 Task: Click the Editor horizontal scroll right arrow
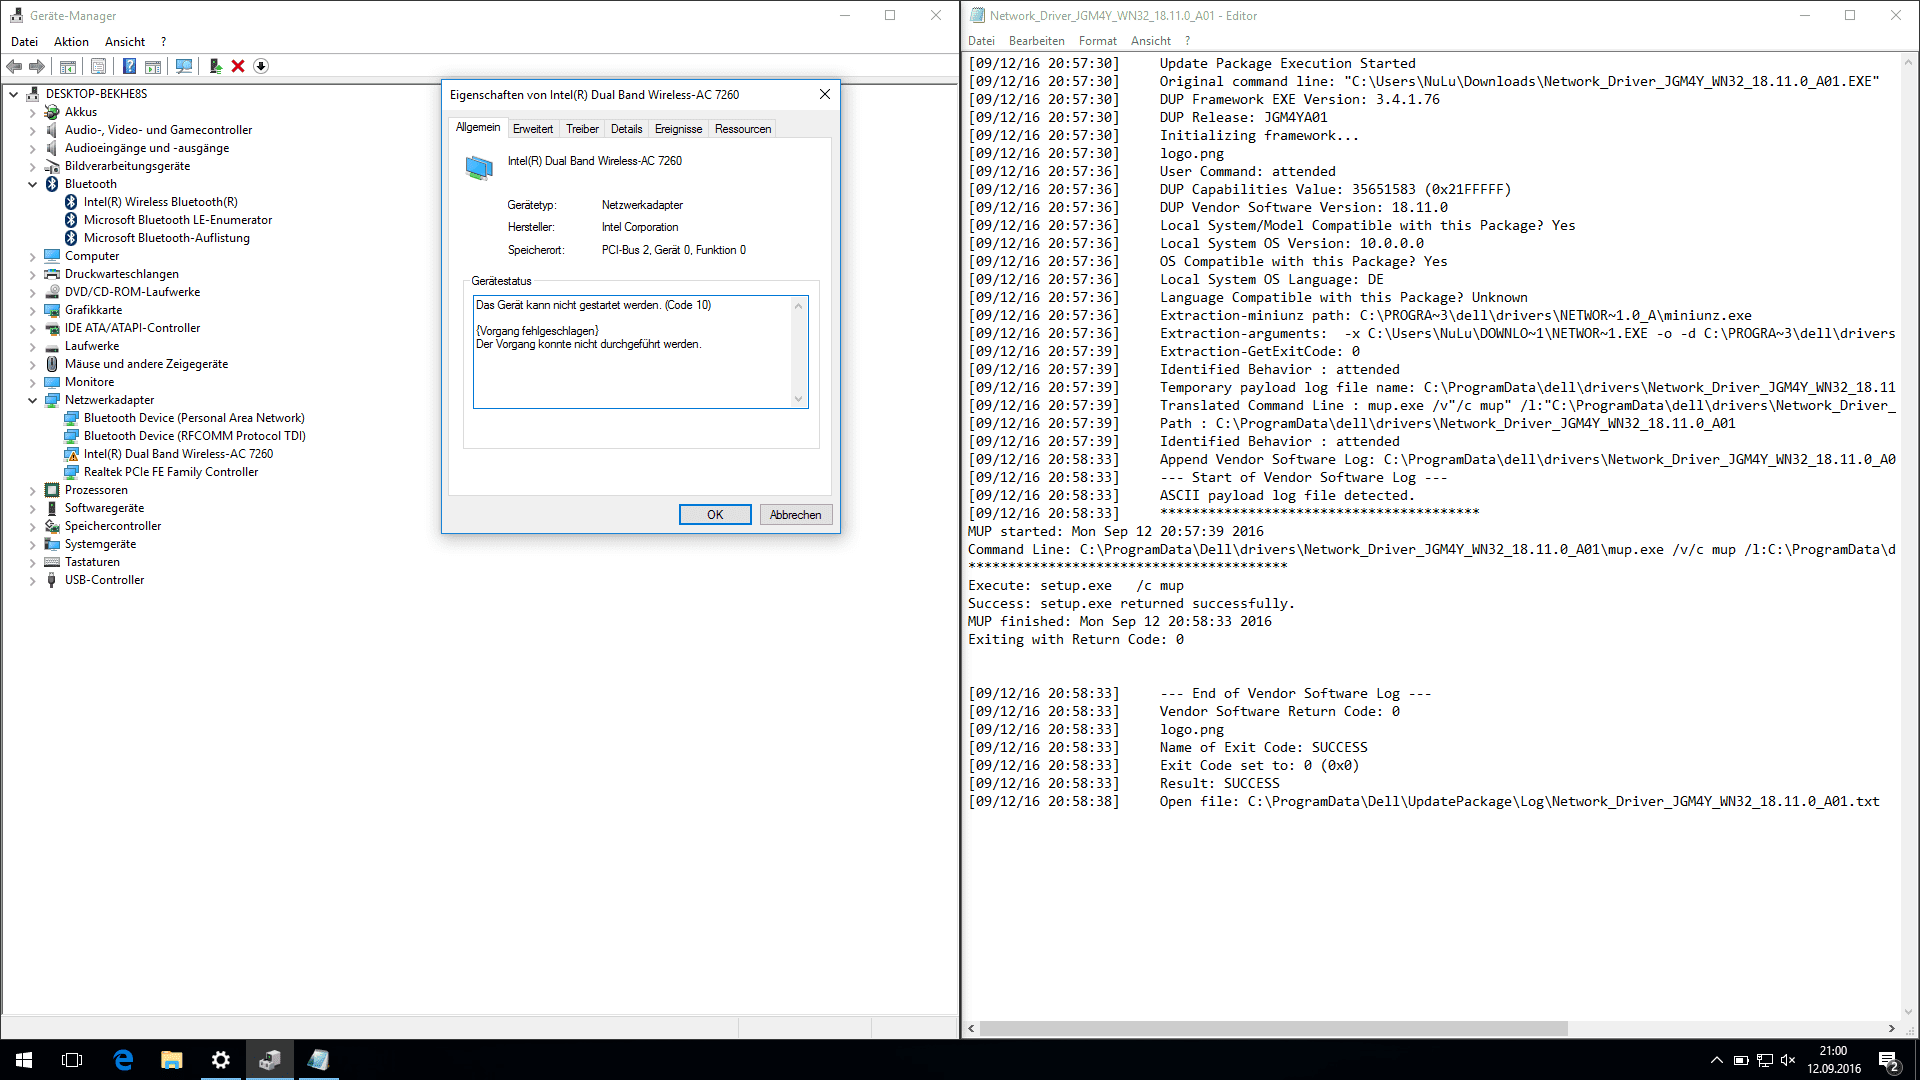[x=1891, y=1028]
